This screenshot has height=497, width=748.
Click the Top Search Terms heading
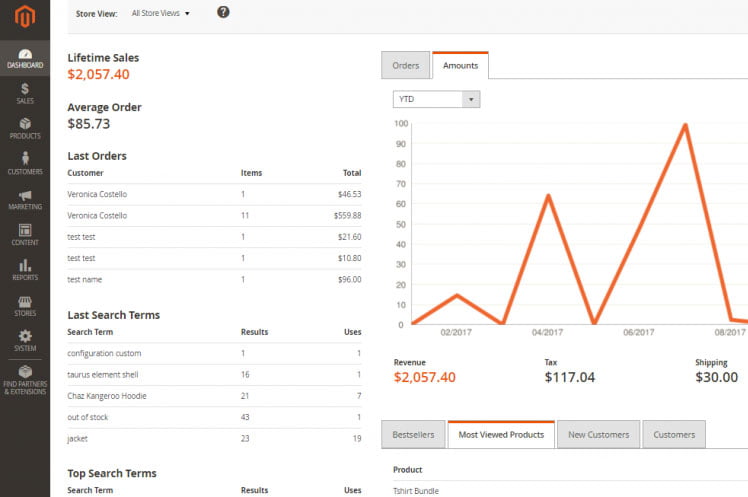click(112, 474)
